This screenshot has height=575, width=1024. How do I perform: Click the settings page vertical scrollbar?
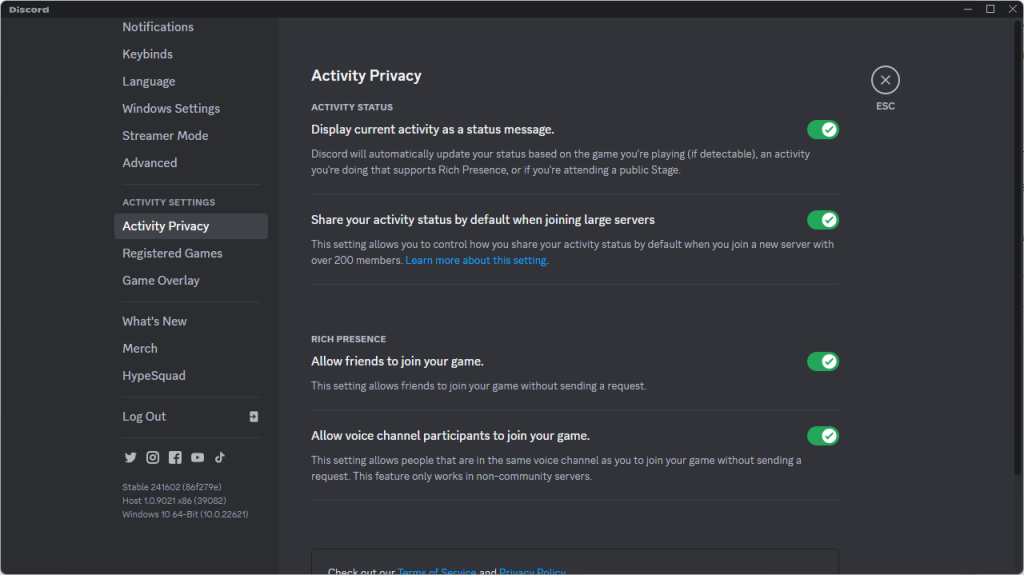pos(1017,247)
